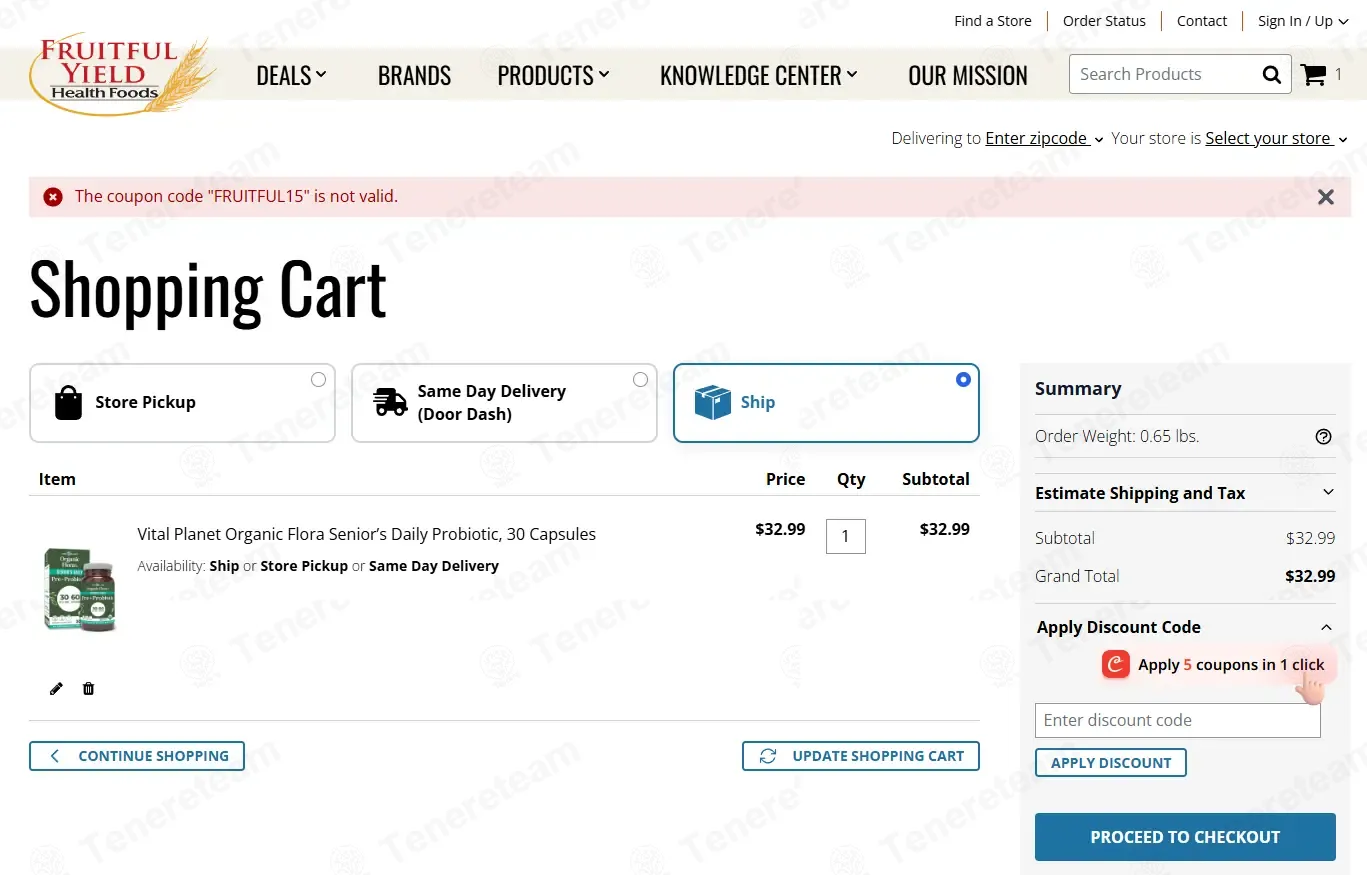Click the Shopping Cart heading

coord(208,290)
